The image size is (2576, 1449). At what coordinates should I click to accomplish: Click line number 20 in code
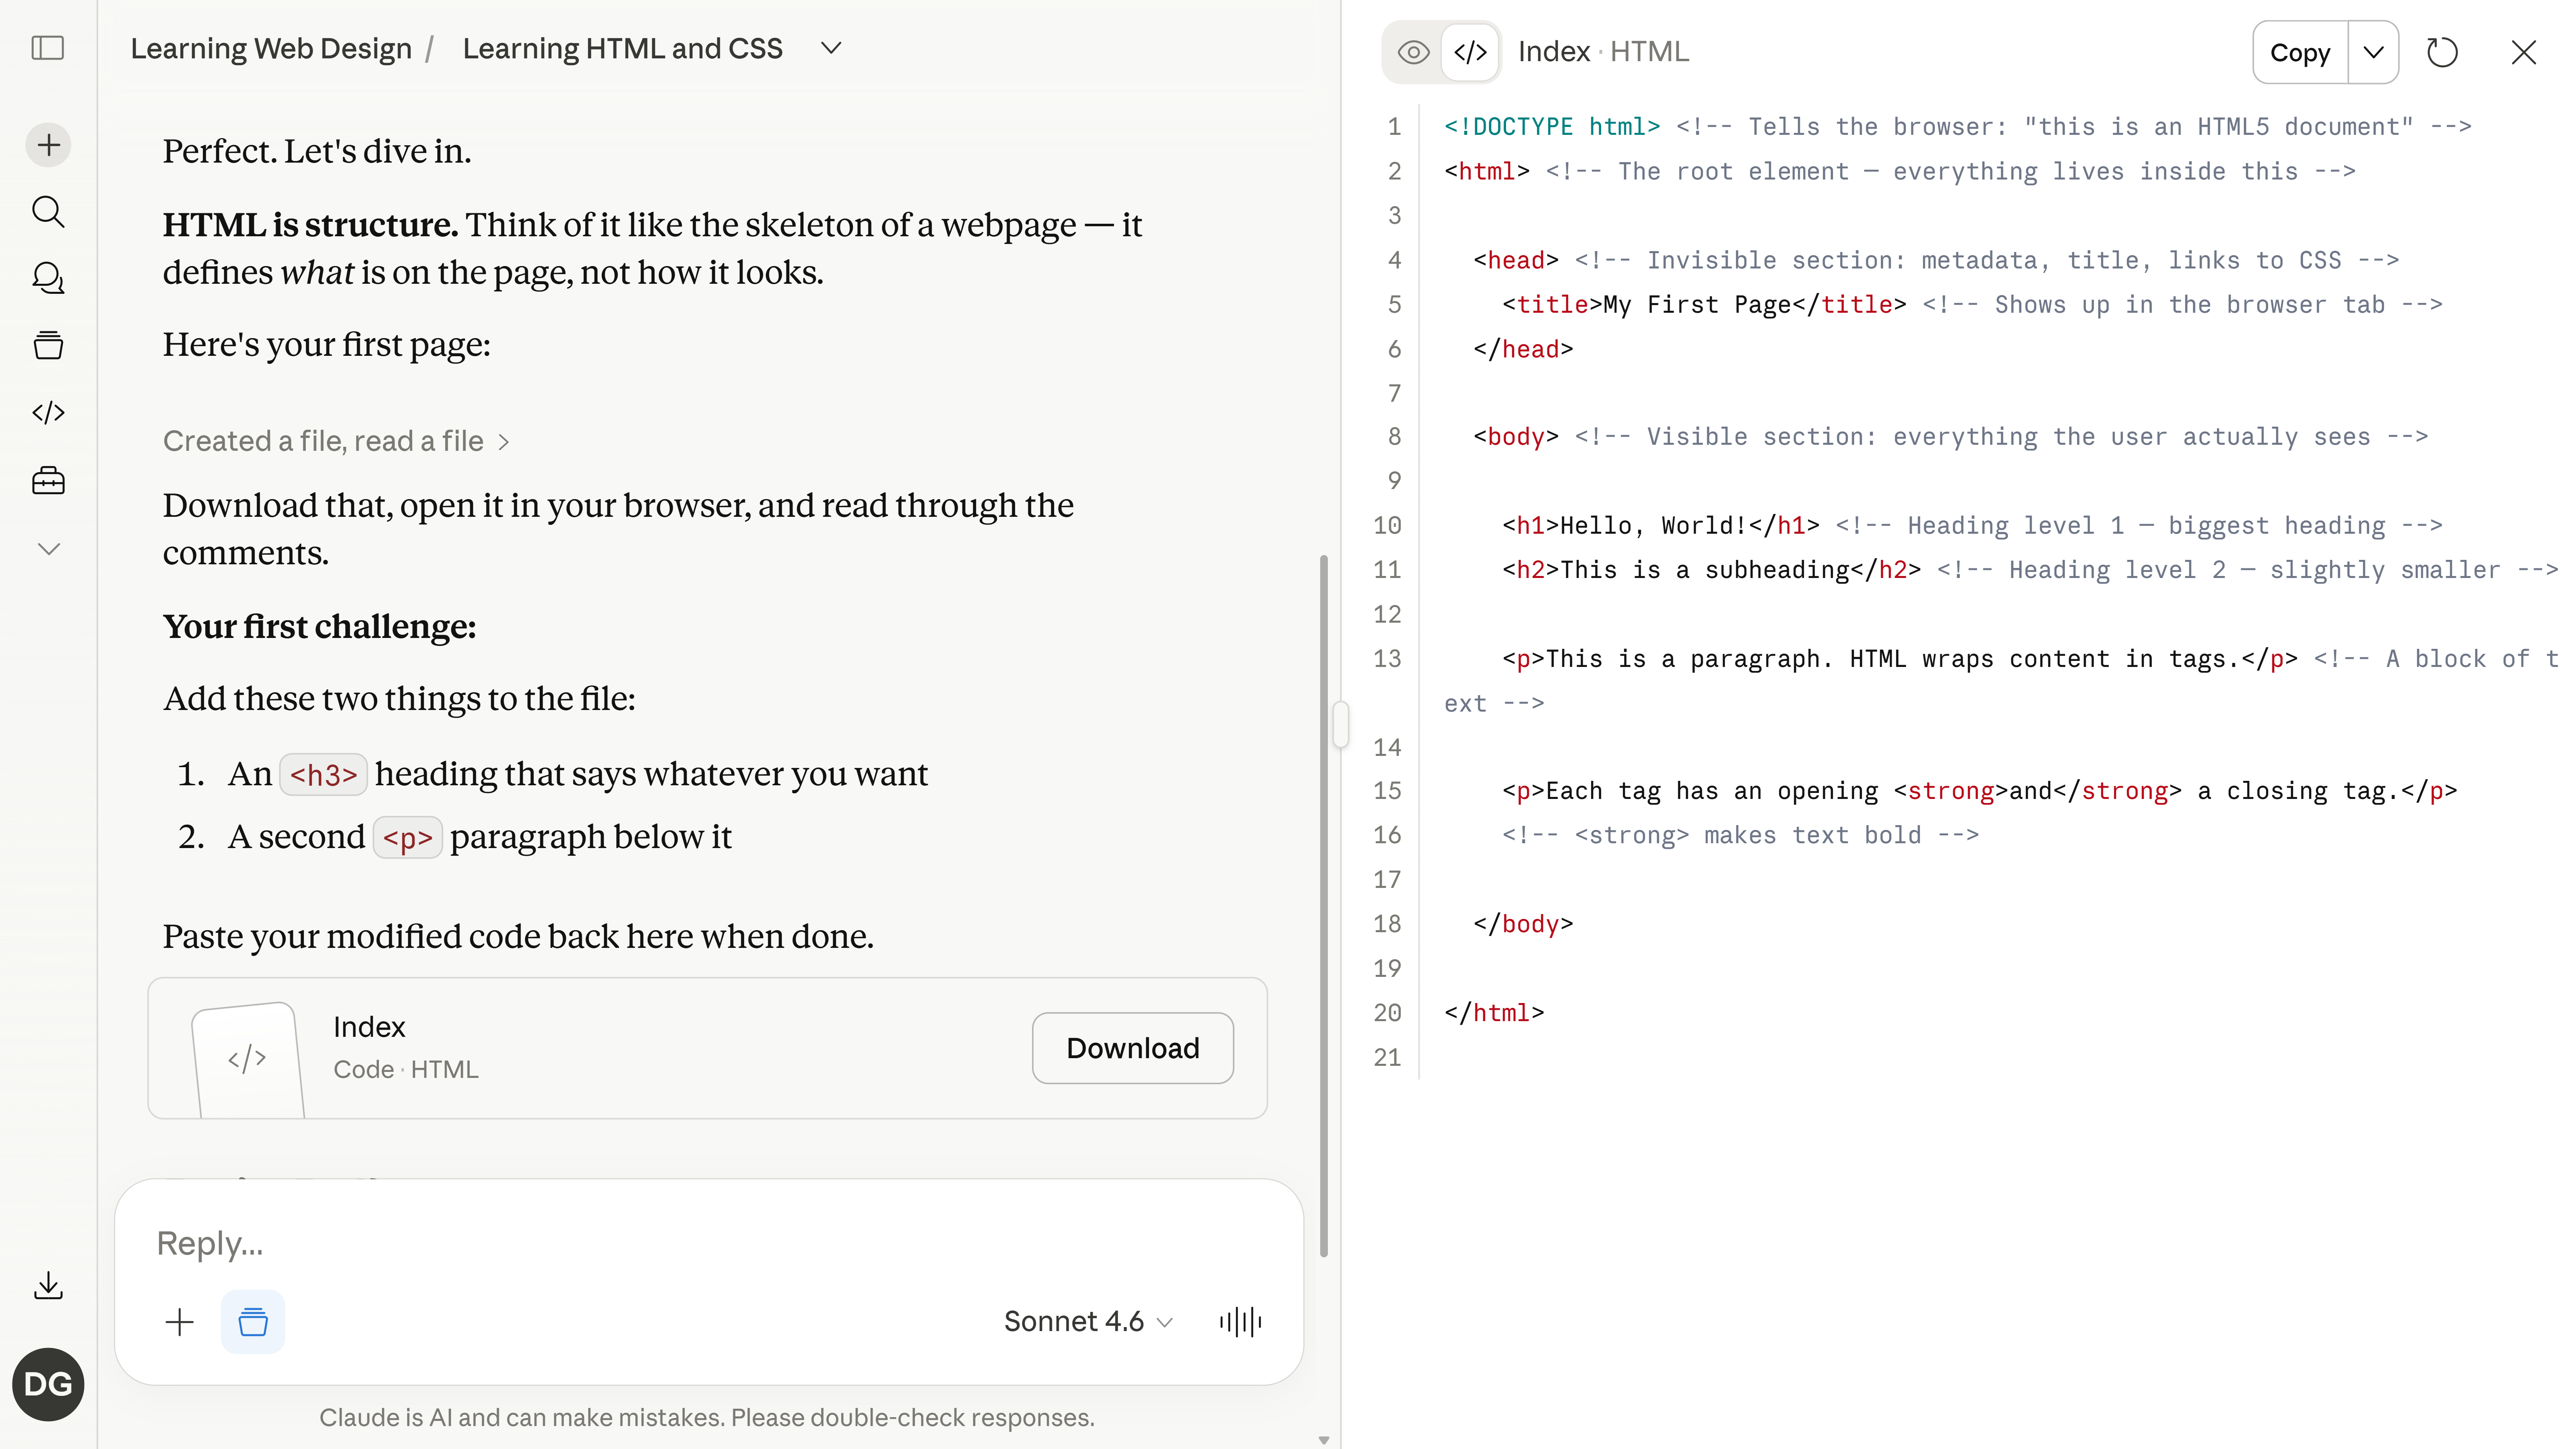click(1387, 1013)
